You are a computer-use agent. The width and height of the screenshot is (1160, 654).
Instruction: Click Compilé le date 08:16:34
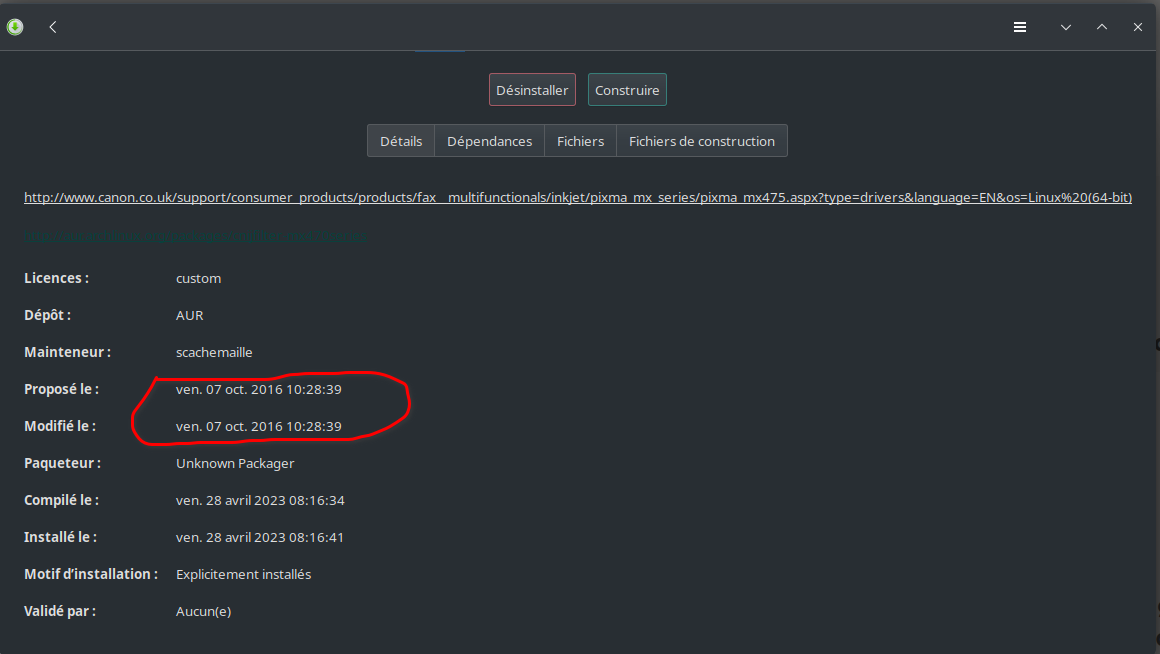pyautogui.click(x=260, y=500)
